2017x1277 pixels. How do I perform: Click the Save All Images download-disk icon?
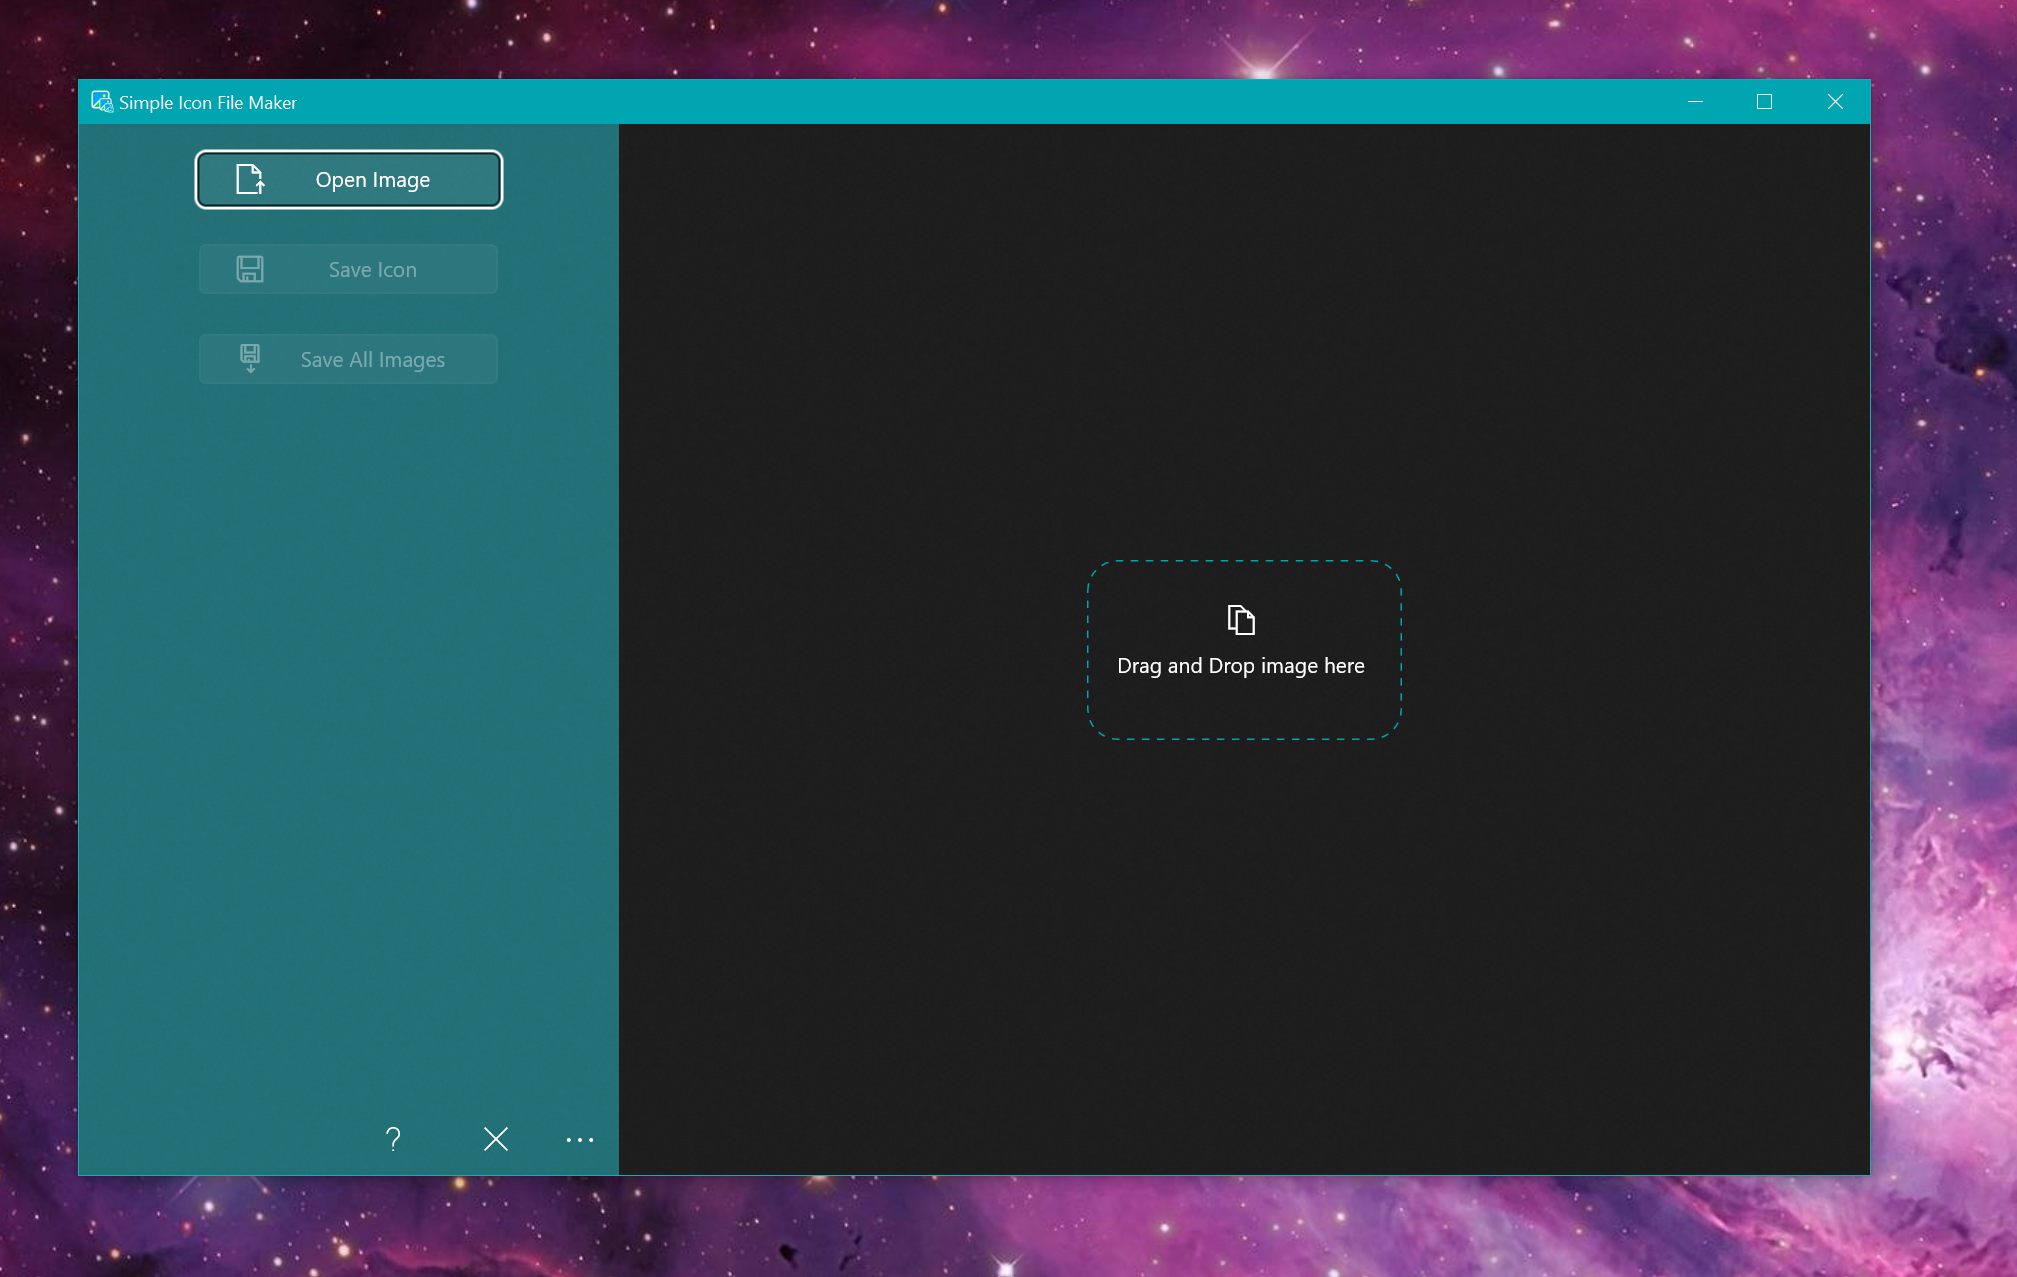coord(249,358)
